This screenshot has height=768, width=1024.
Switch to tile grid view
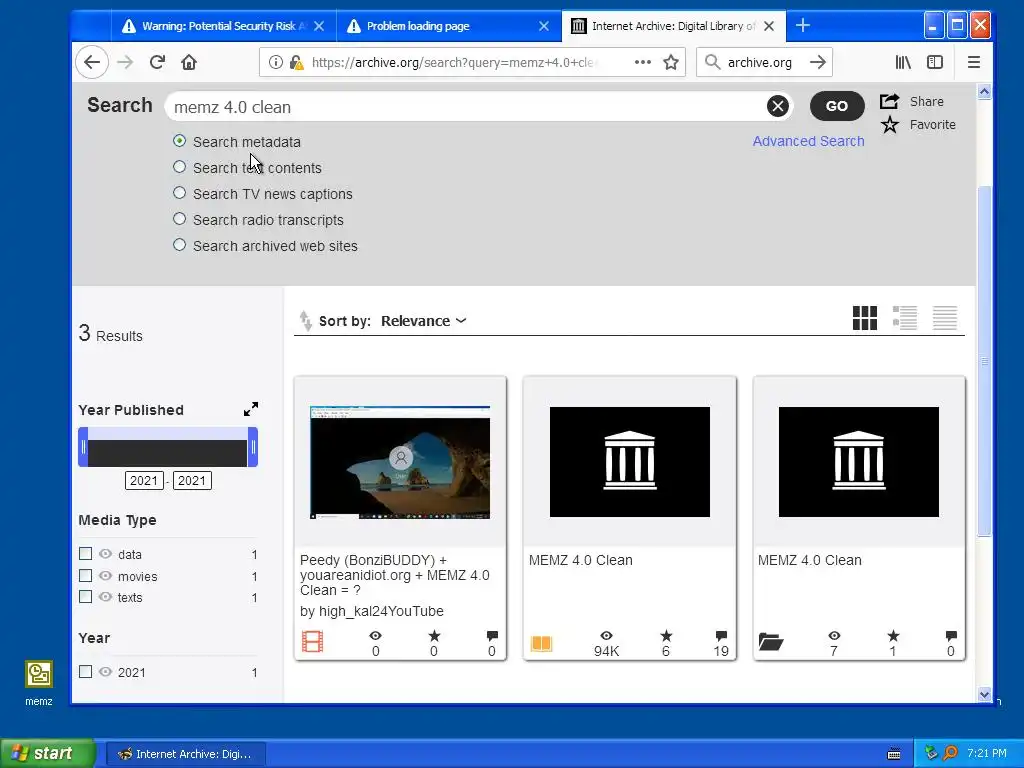pyautogui.click(x=865, y=318)
